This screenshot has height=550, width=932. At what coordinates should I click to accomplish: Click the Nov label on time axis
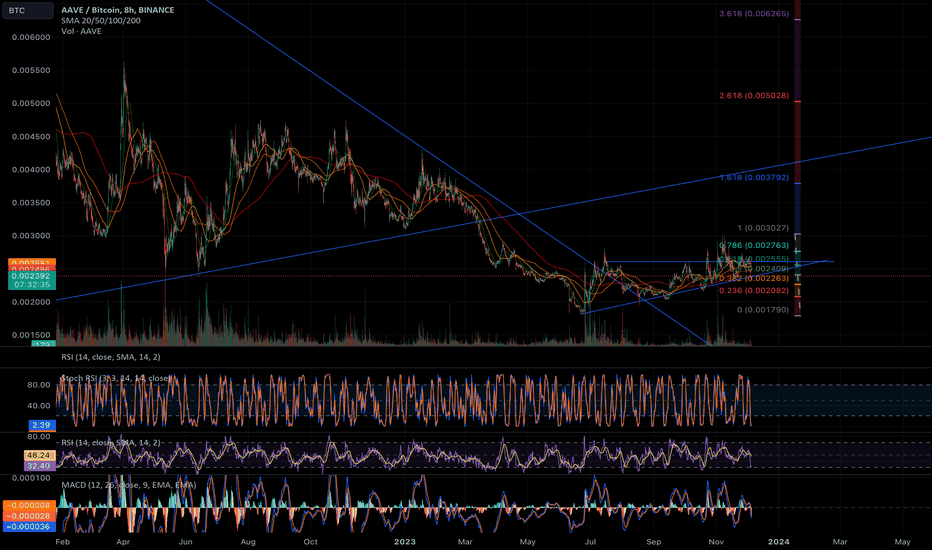(716, 542)
